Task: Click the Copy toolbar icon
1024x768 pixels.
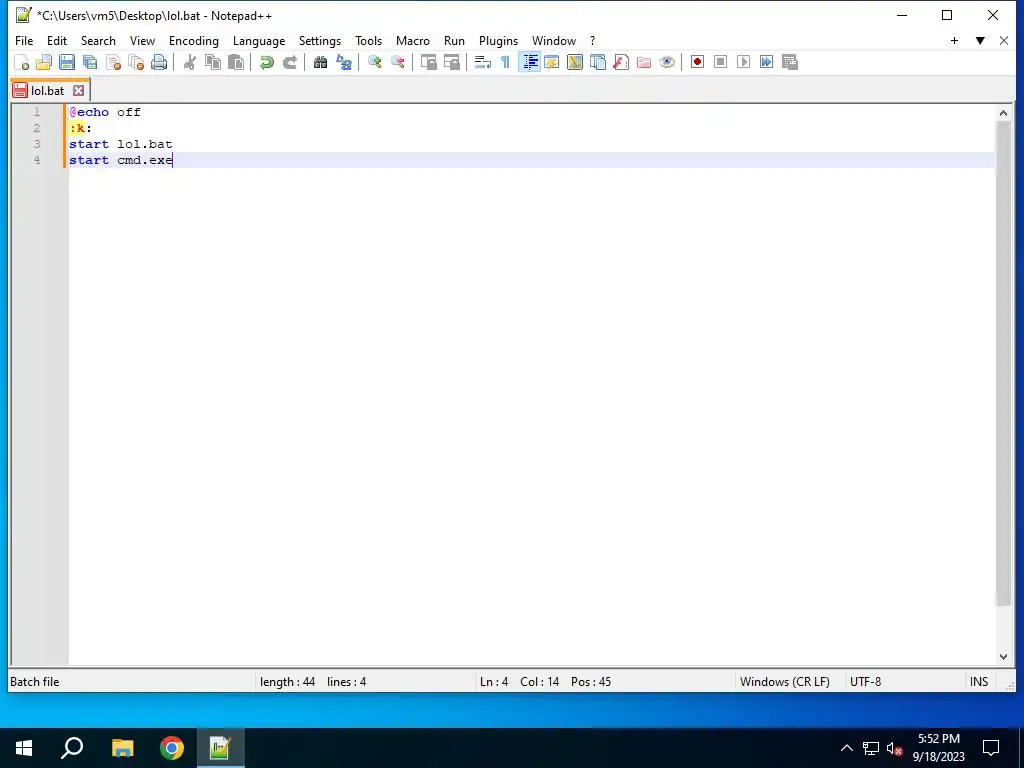Action: pyautogui.click(x=213, y=62)
